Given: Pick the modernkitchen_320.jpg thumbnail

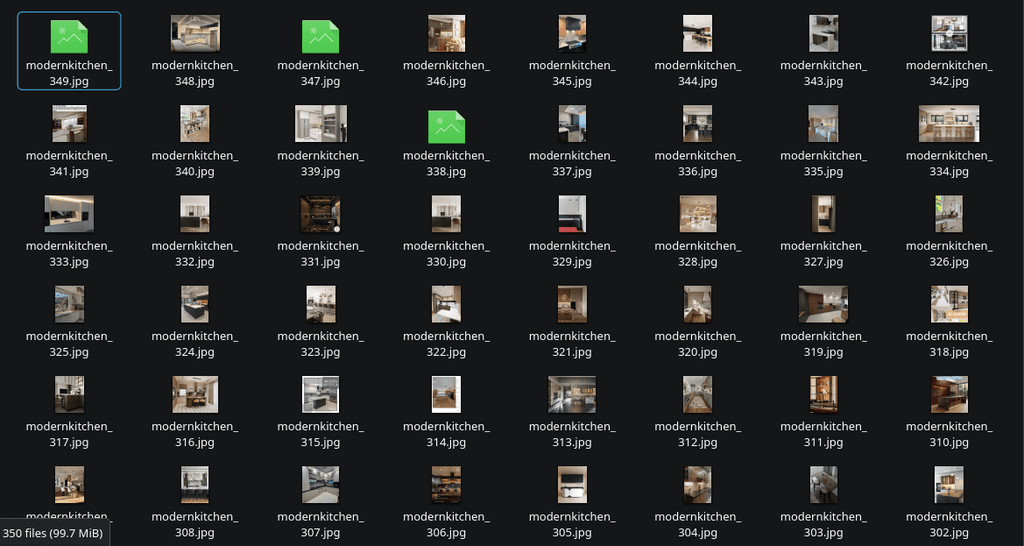Looking at the screenshot, I should pos(697,304).
